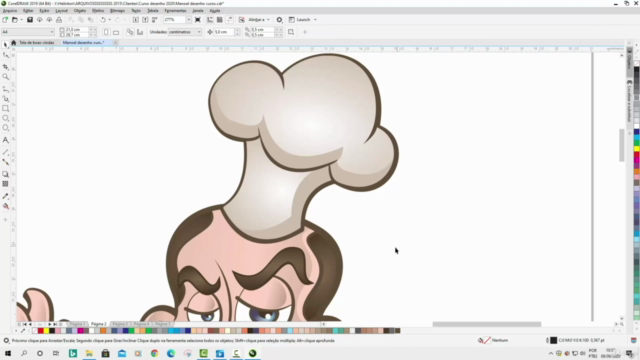Select the Interactive Fill tool
This screenshot has width=640, height=360.
[5, 206]
